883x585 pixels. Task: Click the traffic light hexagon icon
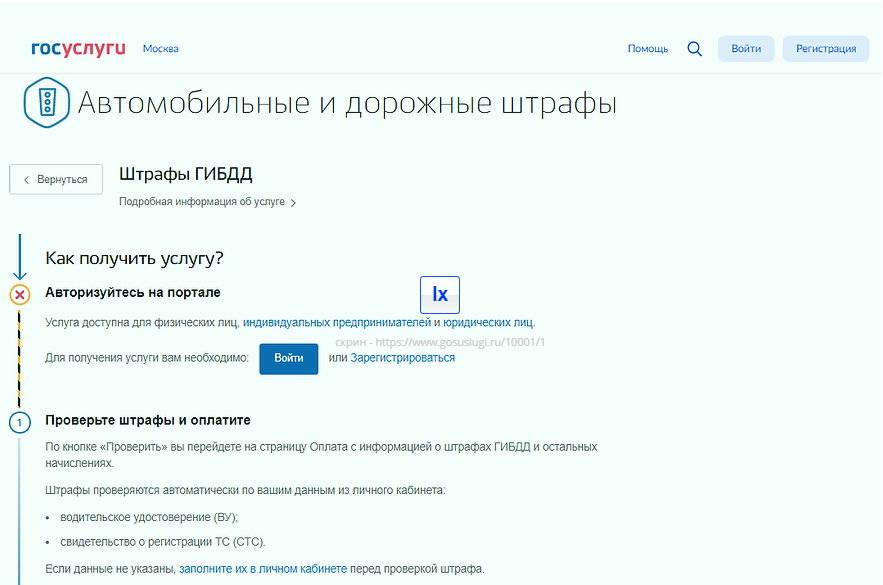click(x=46, y=103)
